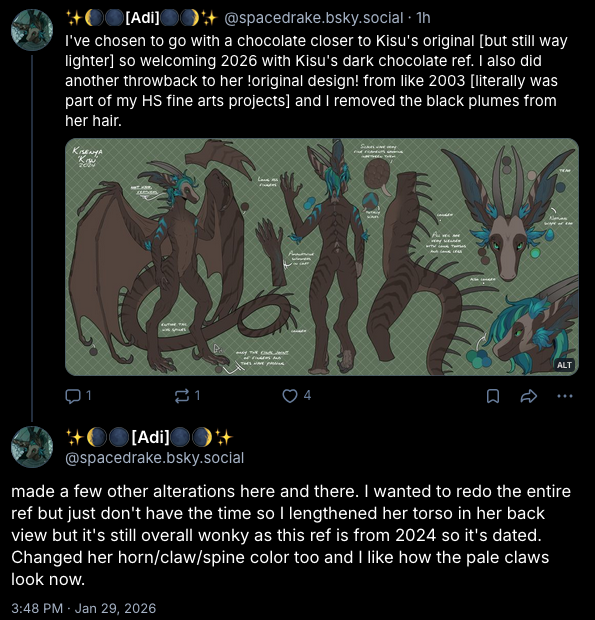Open the @spacedrake.bsky.social handle under the second post's name

(155, 458)
